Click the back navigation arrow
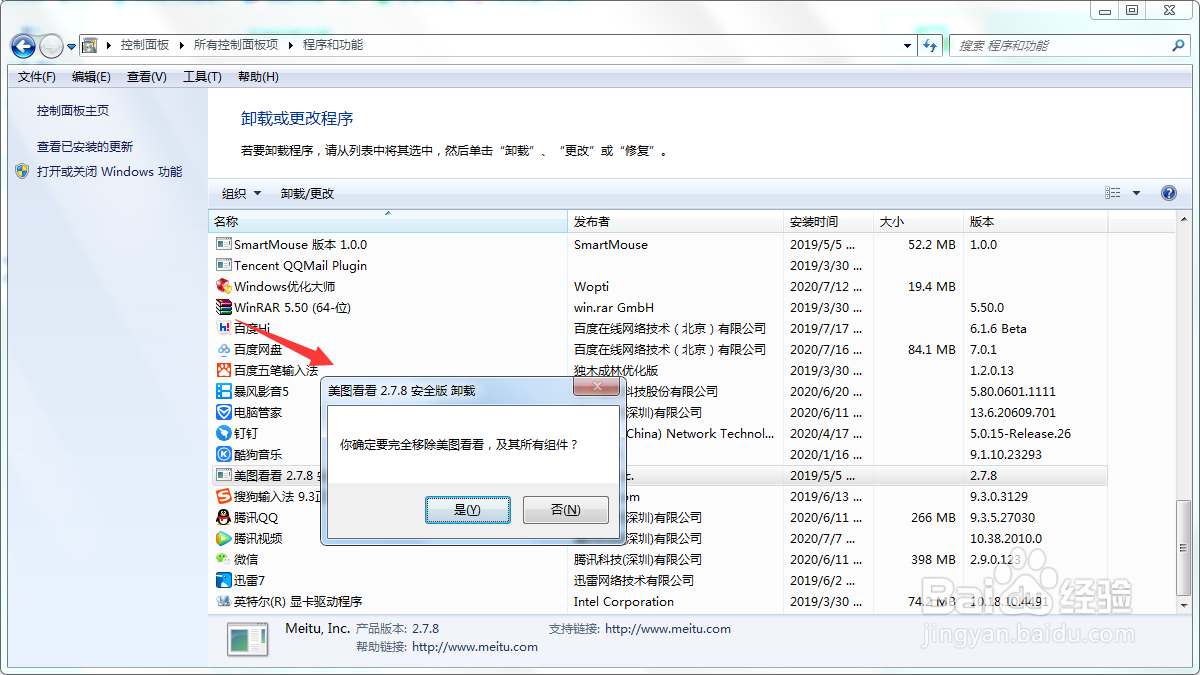Viewport: 1200px width, 675px height. point(24,46)
